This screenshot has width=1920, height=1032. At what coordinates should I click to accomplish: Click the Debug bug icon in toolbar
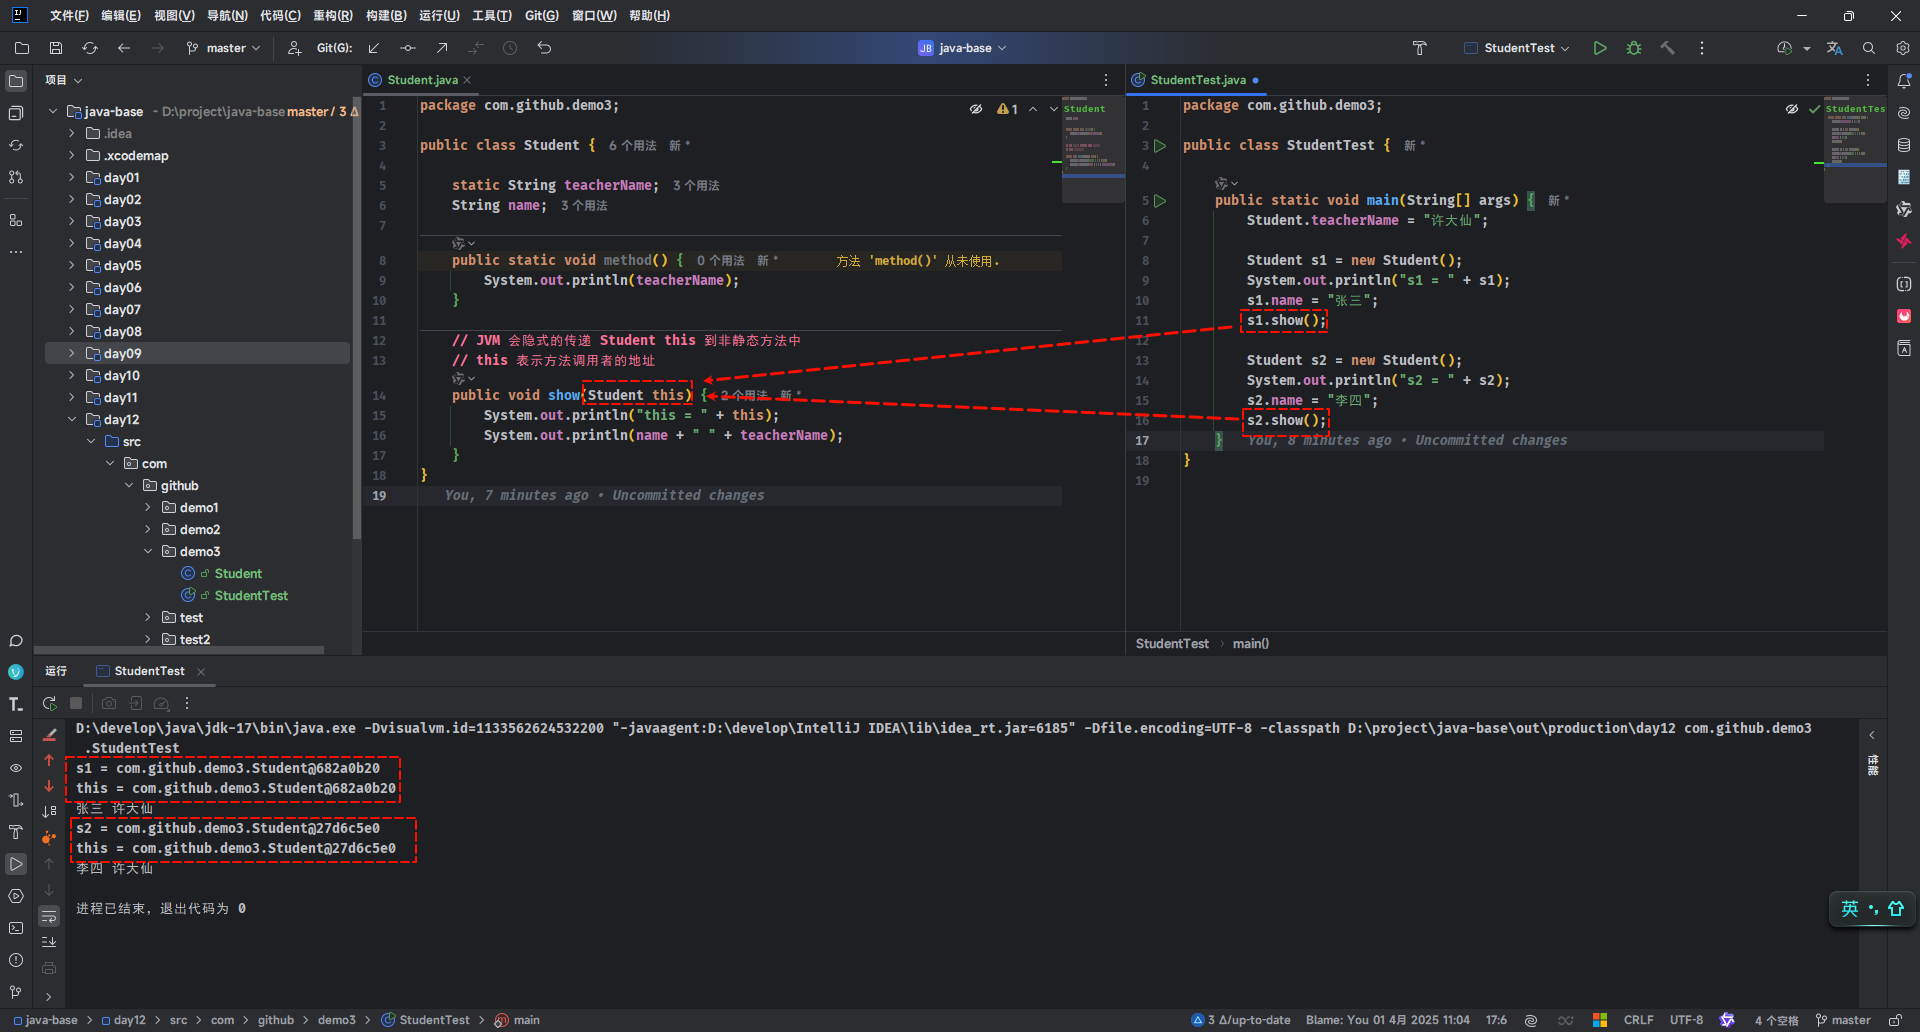(x=1634, y=48)
